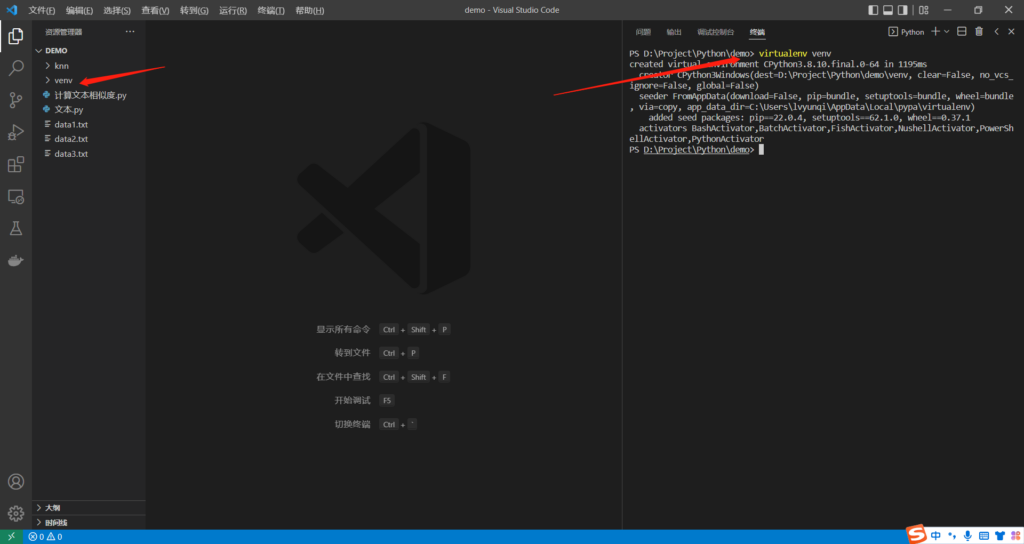The image size is (1024, 544).
Task: Close the terminal panel
Action: point(1012,31)
